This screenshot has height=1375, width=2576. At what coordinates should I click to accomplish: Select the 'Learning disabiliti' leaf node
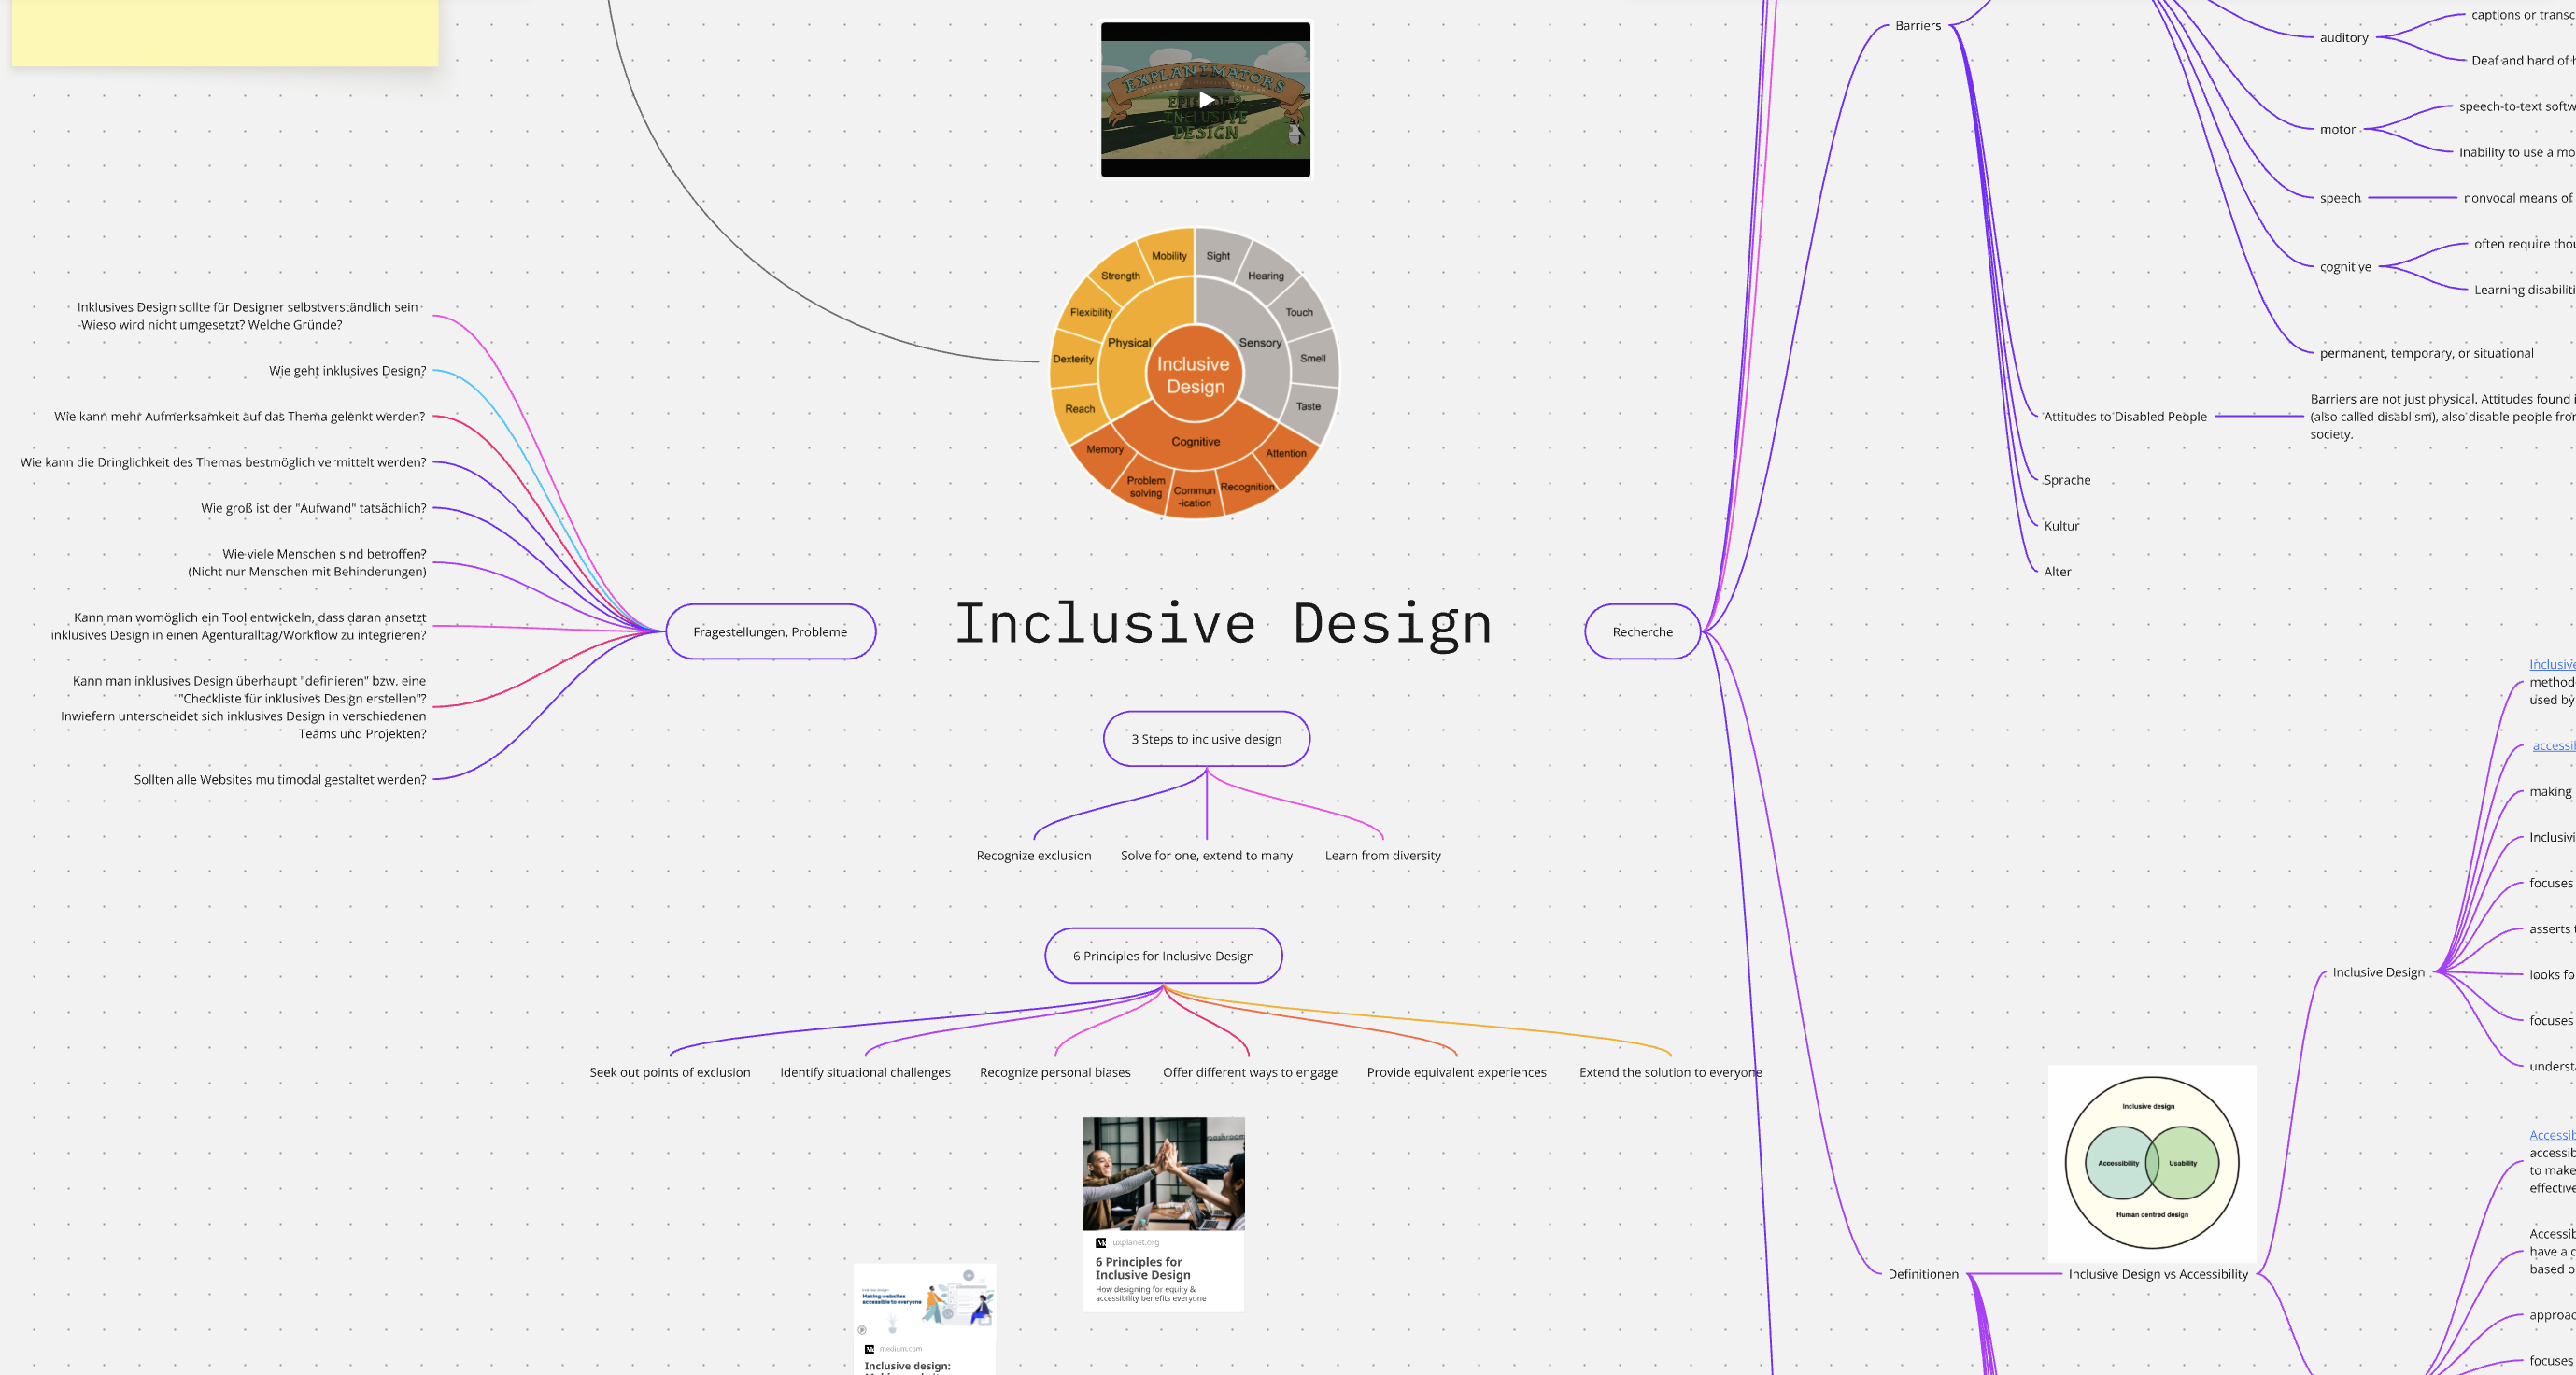[2524, 289]
